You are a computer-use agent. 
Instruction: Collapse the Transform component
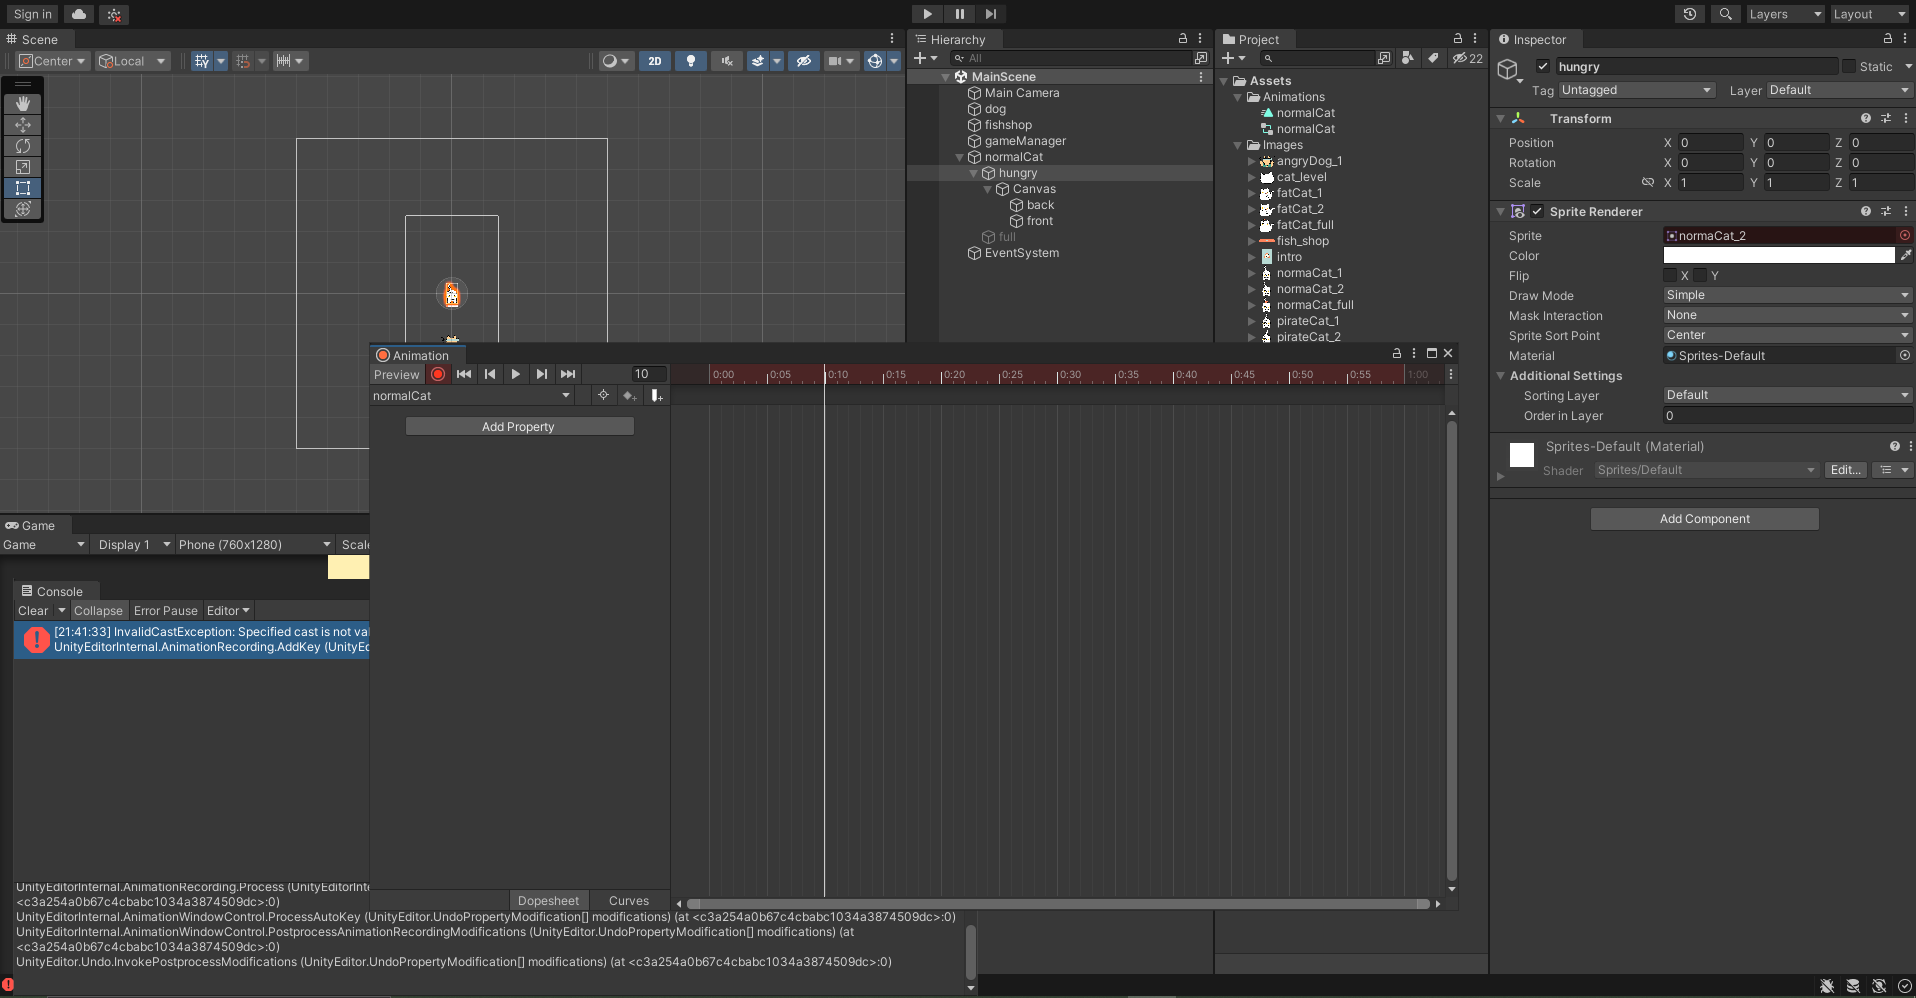click(x=1500, y=119)
